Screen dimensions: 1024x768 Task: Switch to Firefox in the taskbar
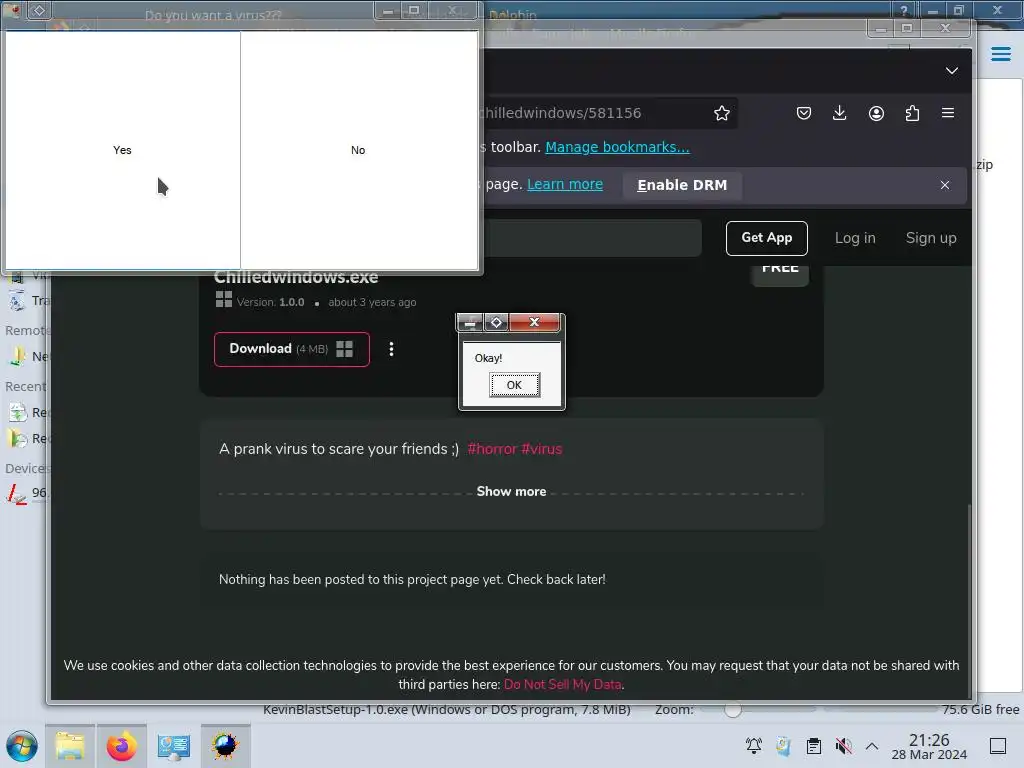tap(121, 746)
